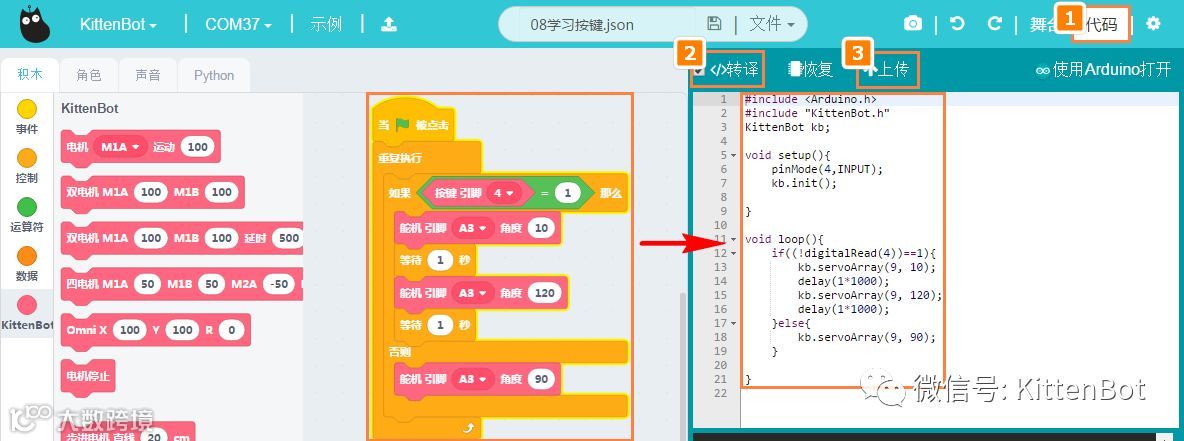Click the Omni X Y R block
The width and height of the screenshot is (1184, 441).
[156, 330]
